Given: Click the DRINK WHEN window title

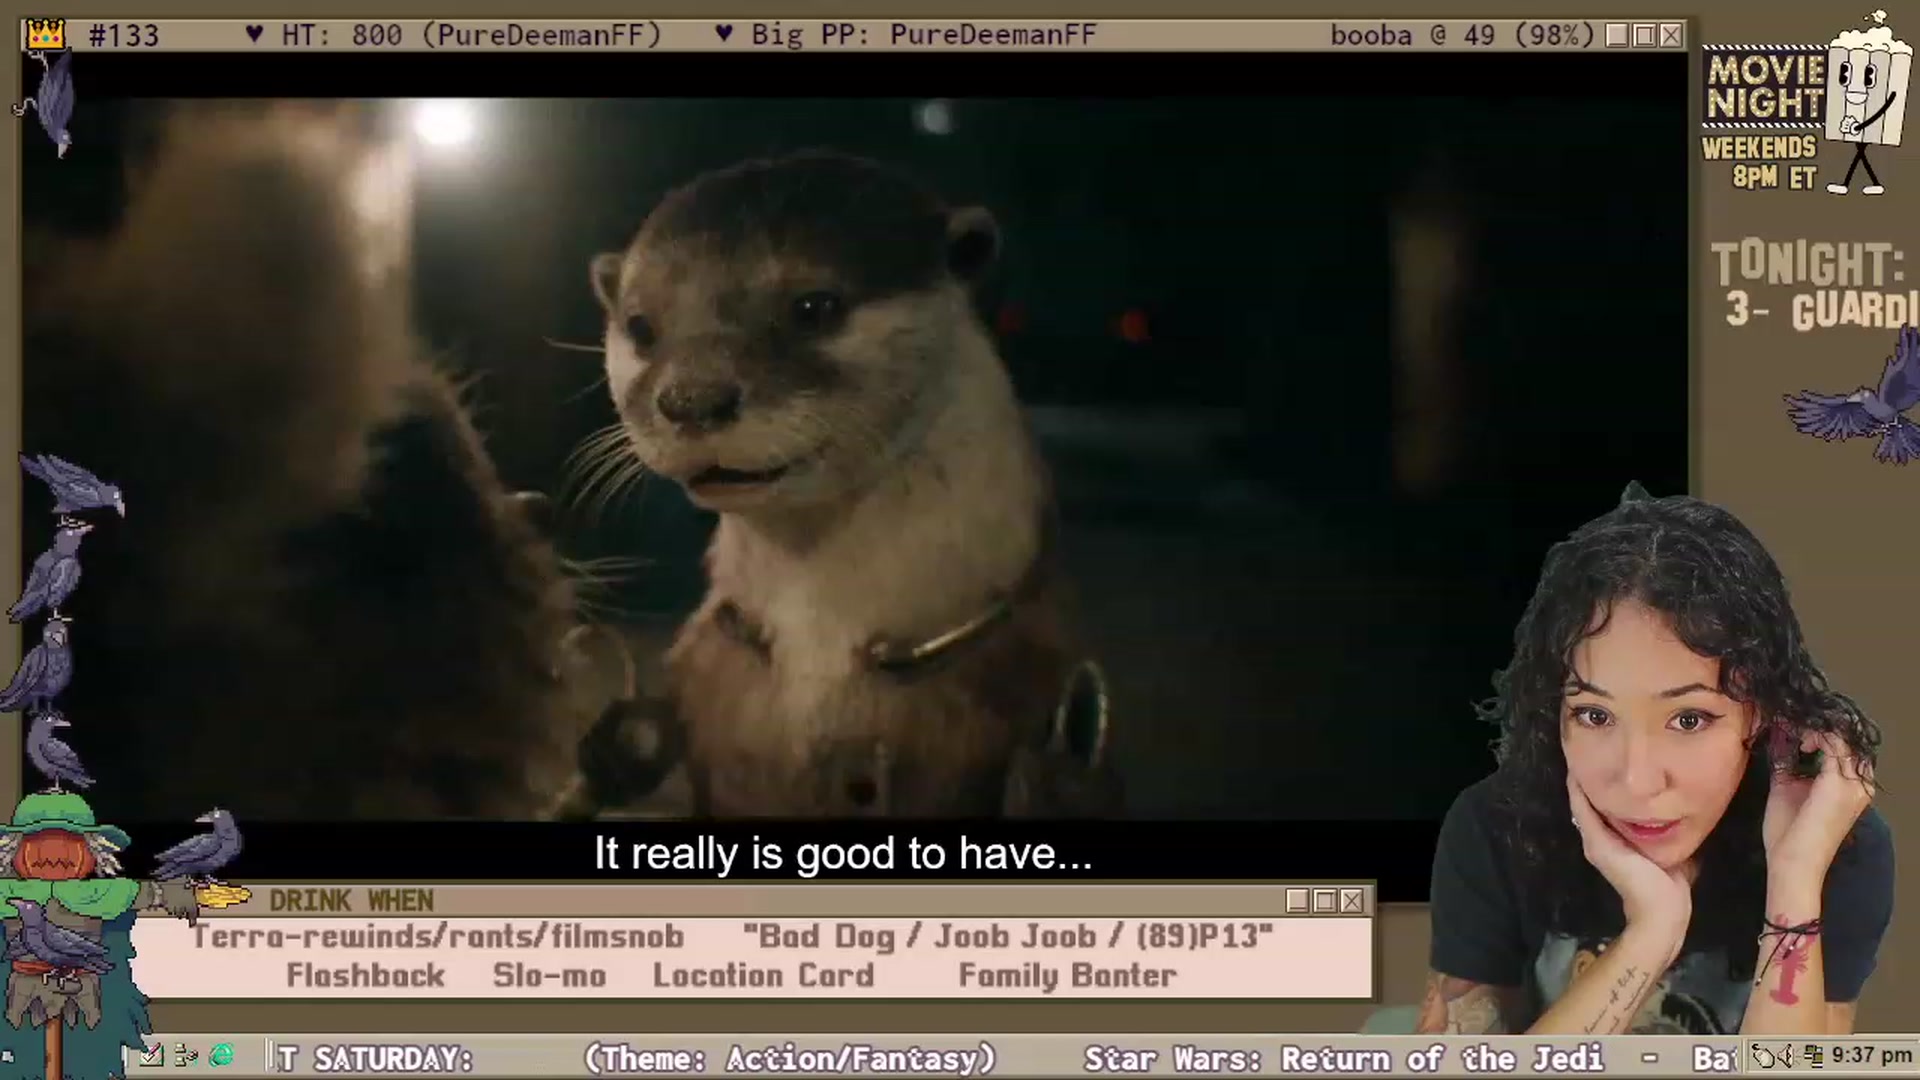Looking at the screenshot, I should [x=351, y=901].
